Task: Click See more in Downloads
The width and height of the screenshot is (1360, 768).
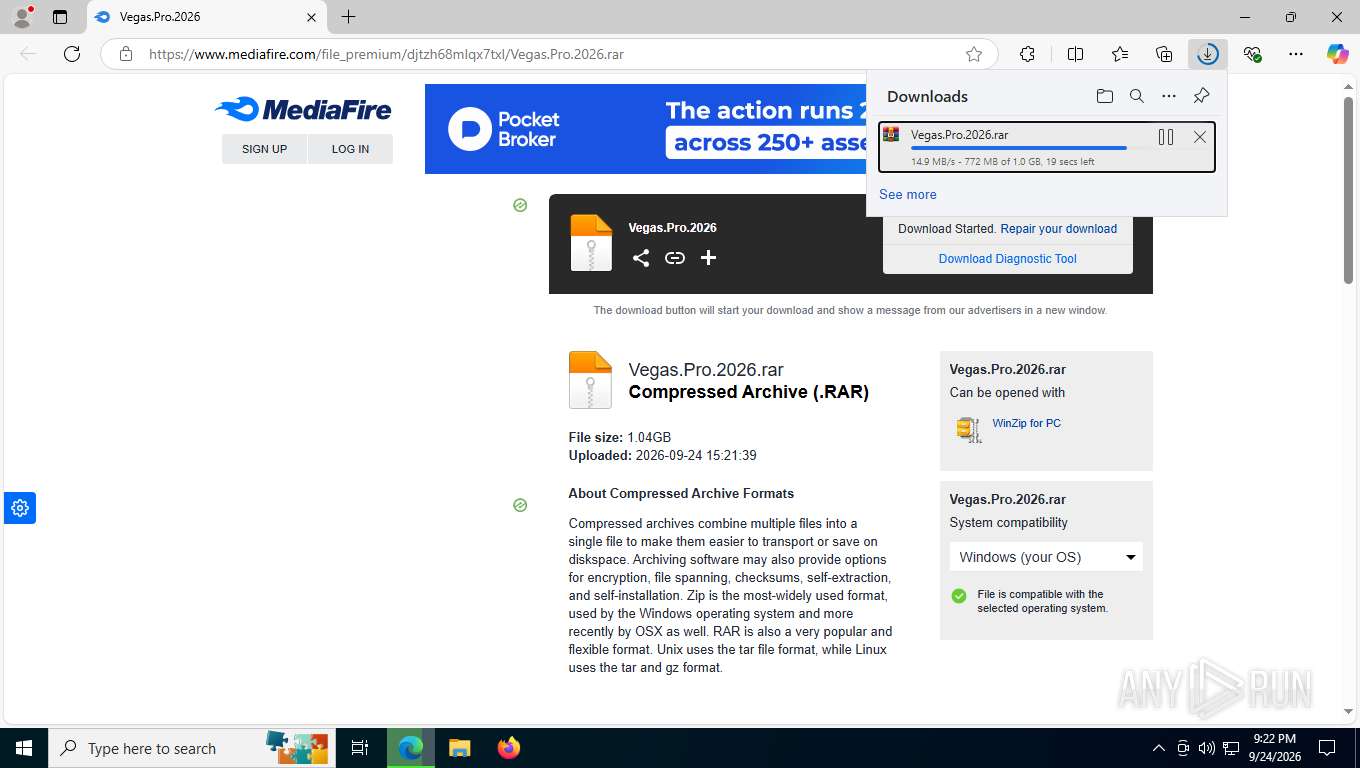Action: click(x=908, y=194)
